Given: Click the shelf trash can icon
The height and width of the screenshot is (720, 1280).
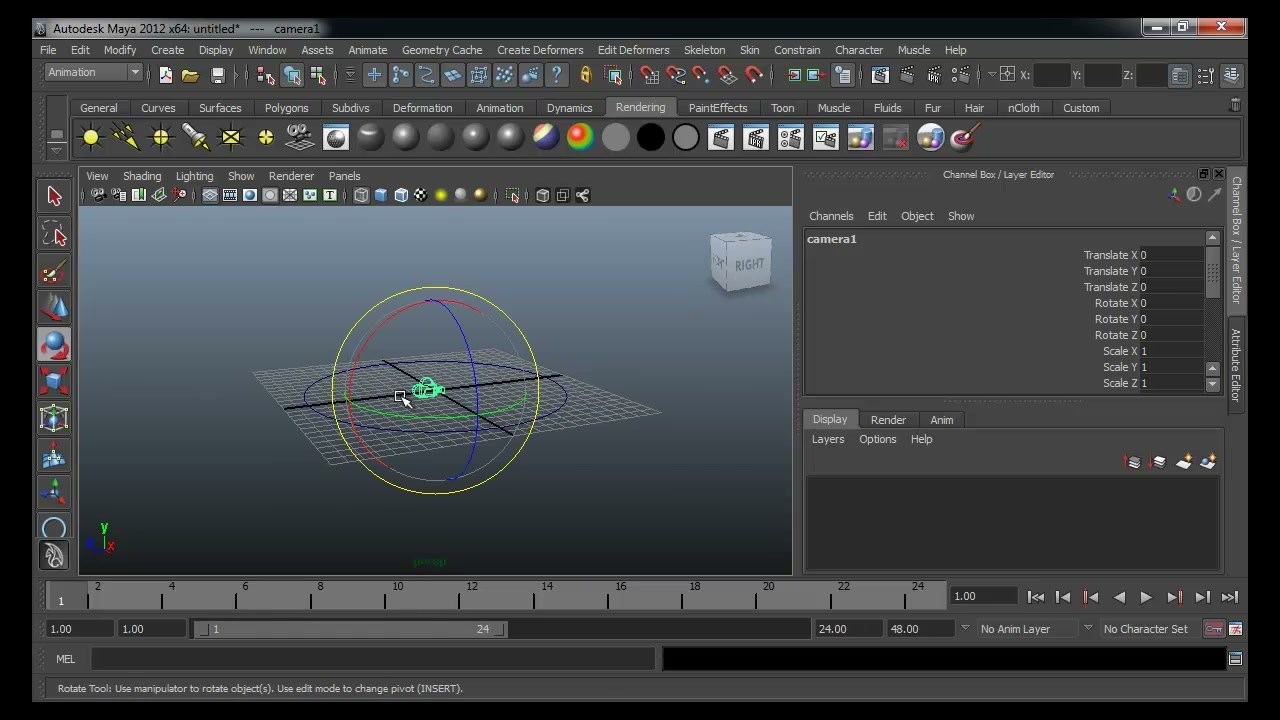Looking at the screenshot, I should point(1235,105).
